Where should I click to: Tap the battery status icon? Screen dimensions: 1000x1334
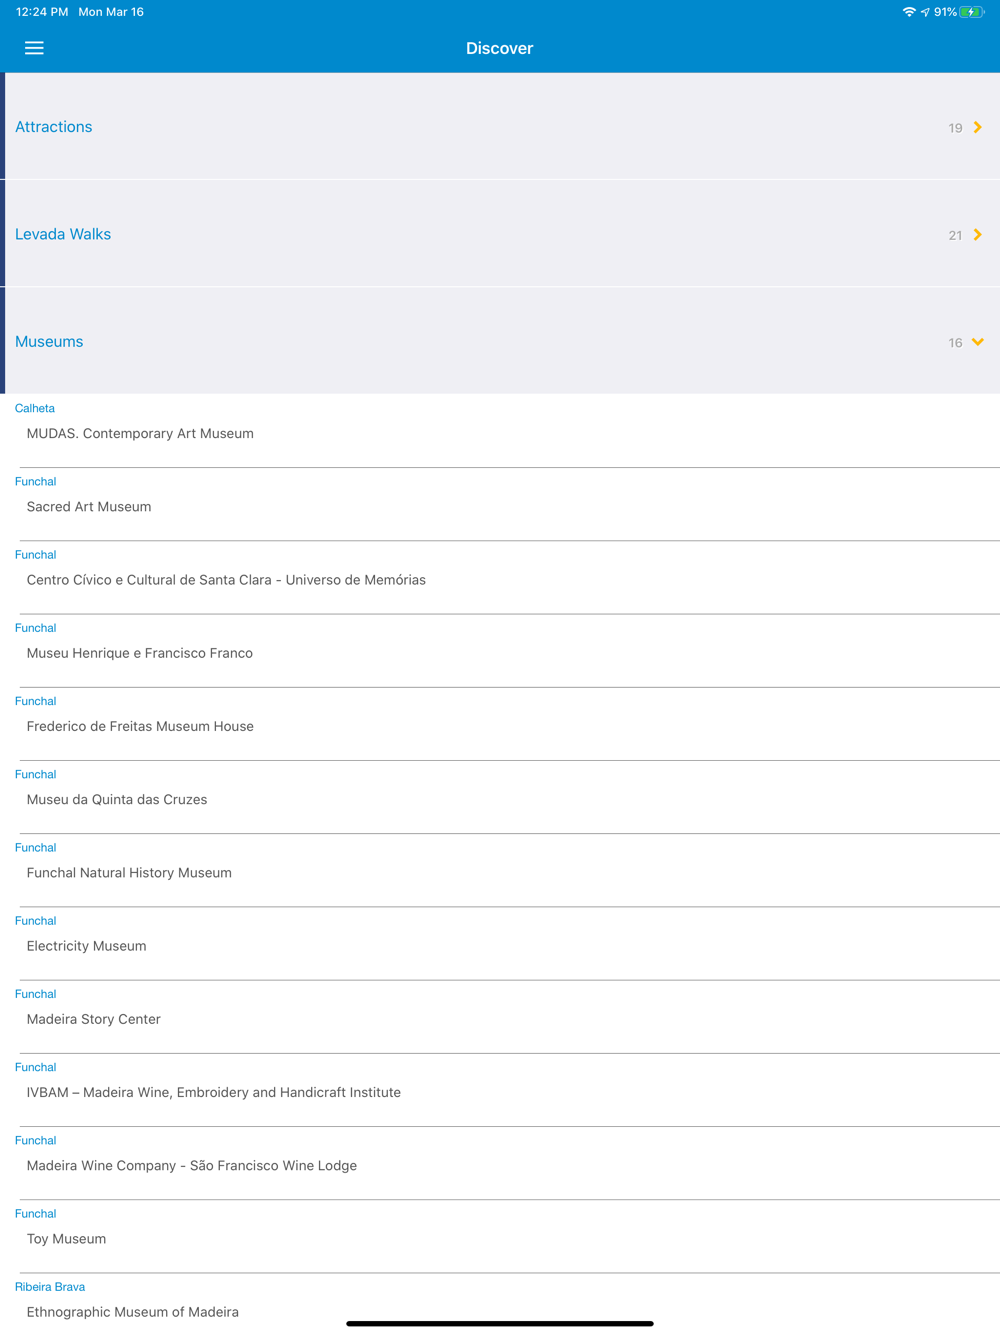(972, 12)
